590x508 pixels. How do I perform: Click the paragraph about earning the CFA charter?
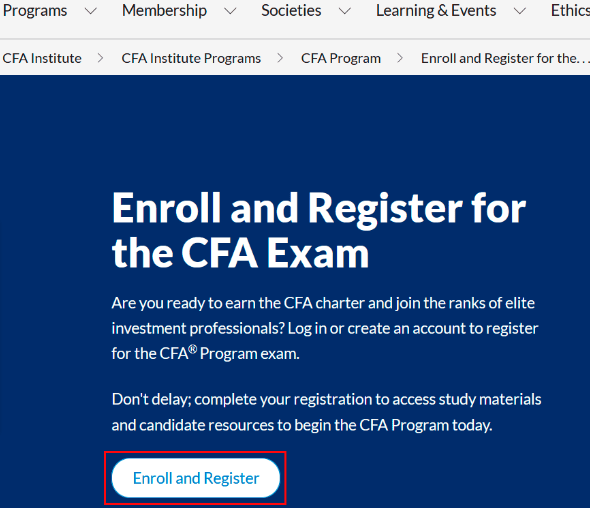[x=325, y=328]
